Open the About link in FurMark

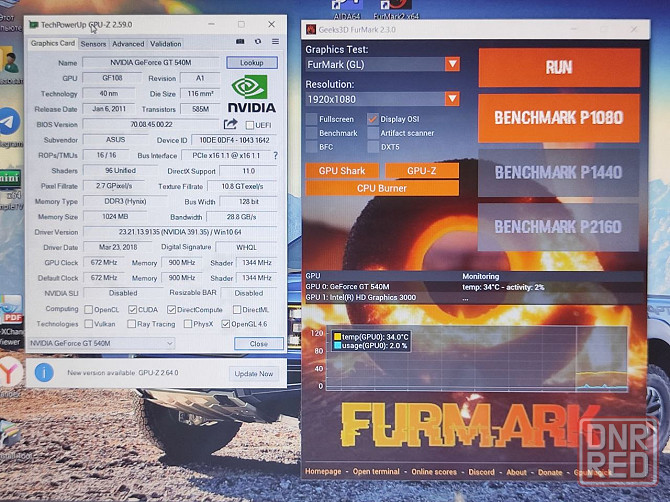[x=516, y=472]
